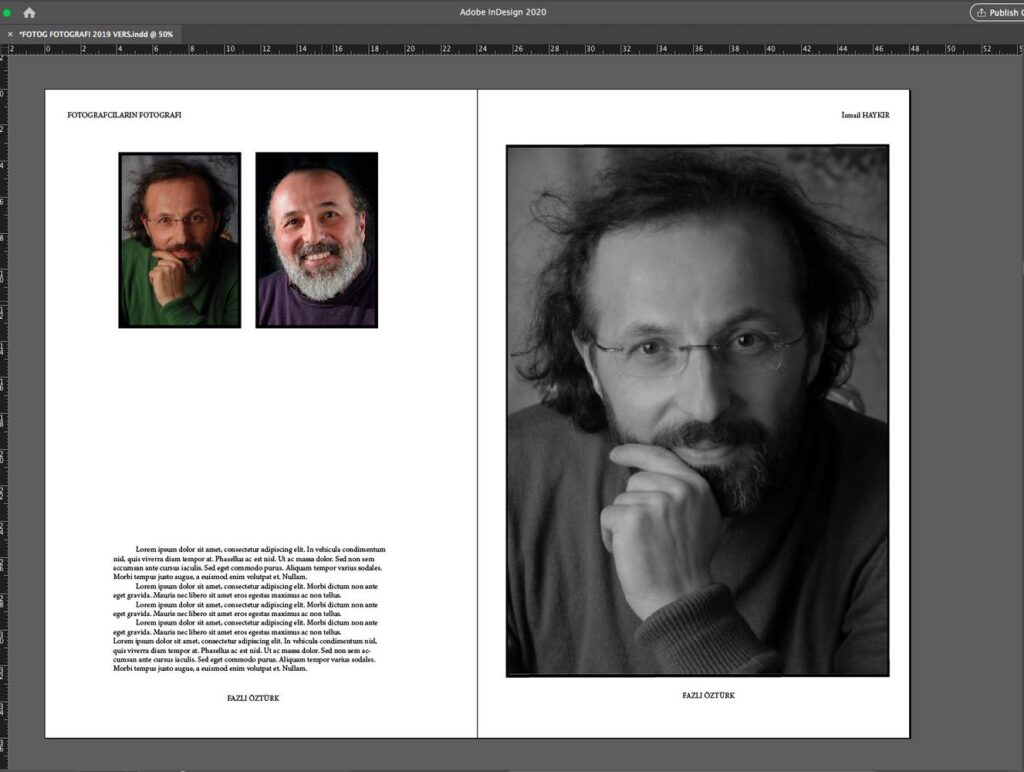This screenshot has height=772, width=1024.
Task: Click the horizontal ruler at mark 24
Action: pos(482,49)
